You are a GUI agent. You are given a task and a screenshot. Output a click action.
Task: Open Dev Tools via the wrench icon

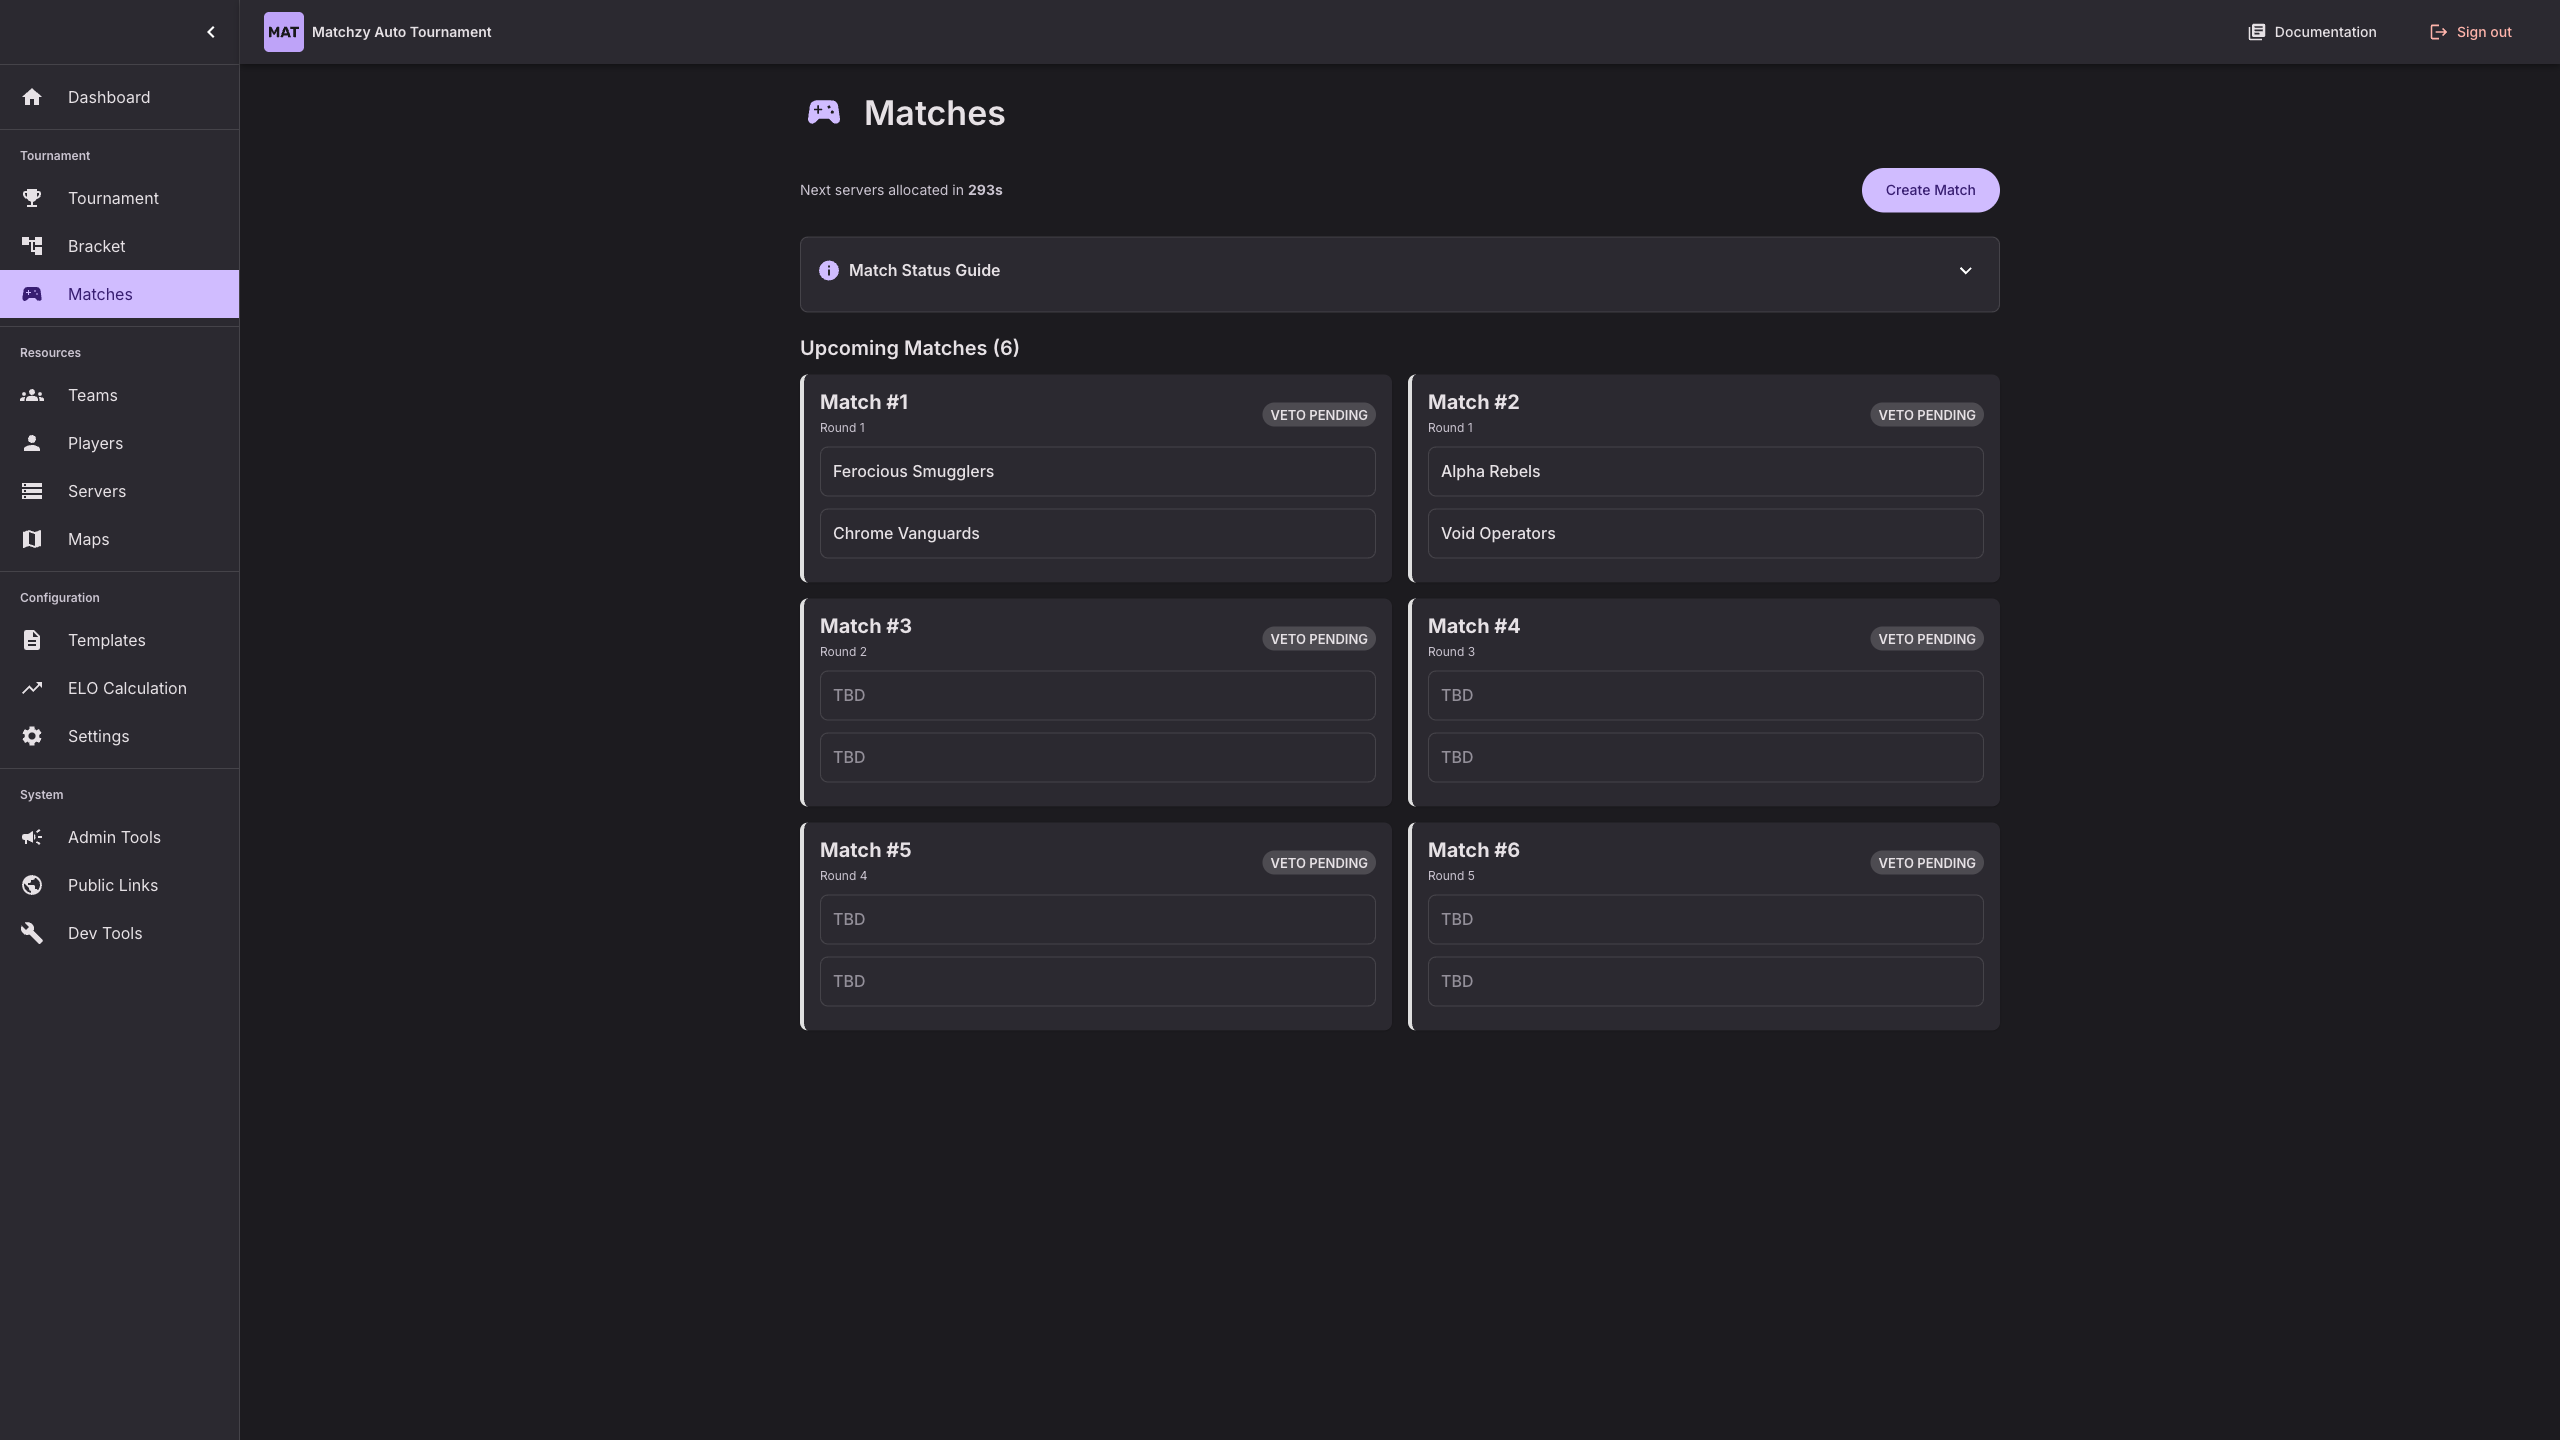click(x=32, y=933)
